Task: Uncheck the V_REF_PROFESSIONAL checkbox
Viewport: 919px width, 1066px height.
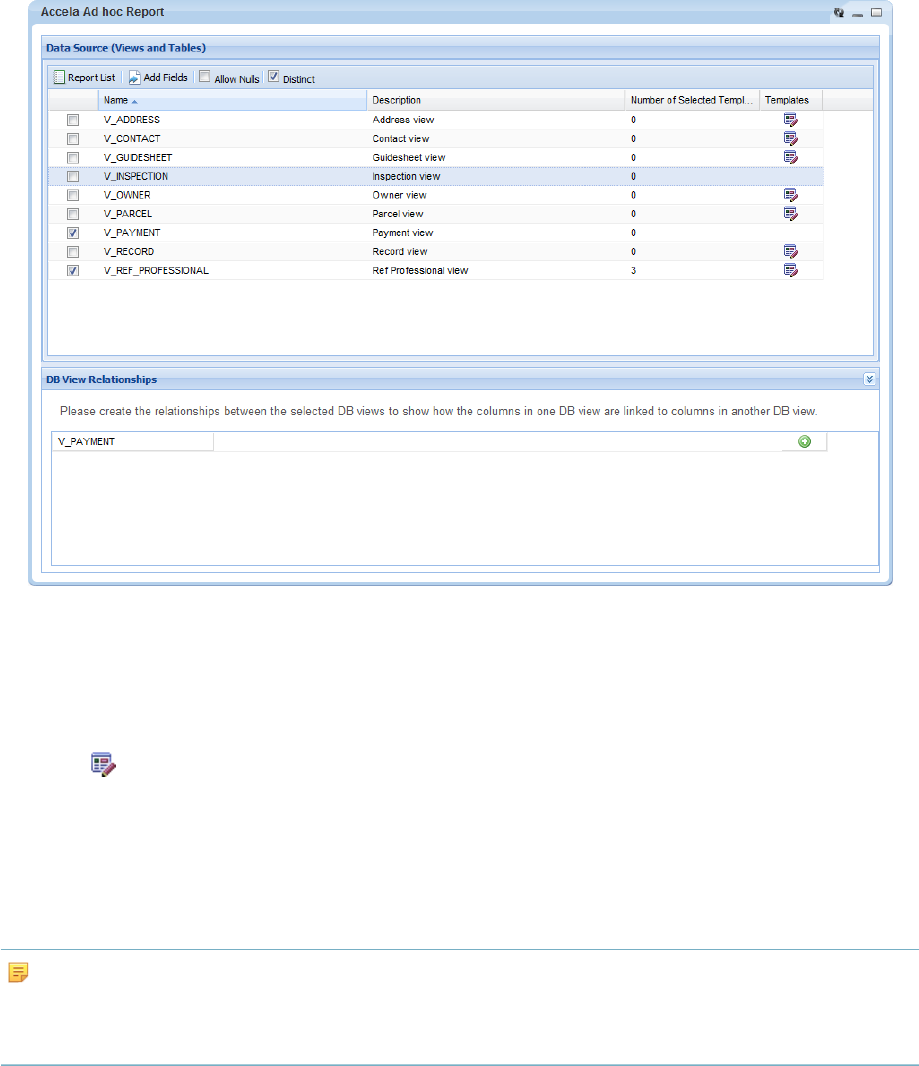Action: pos(73,271)
